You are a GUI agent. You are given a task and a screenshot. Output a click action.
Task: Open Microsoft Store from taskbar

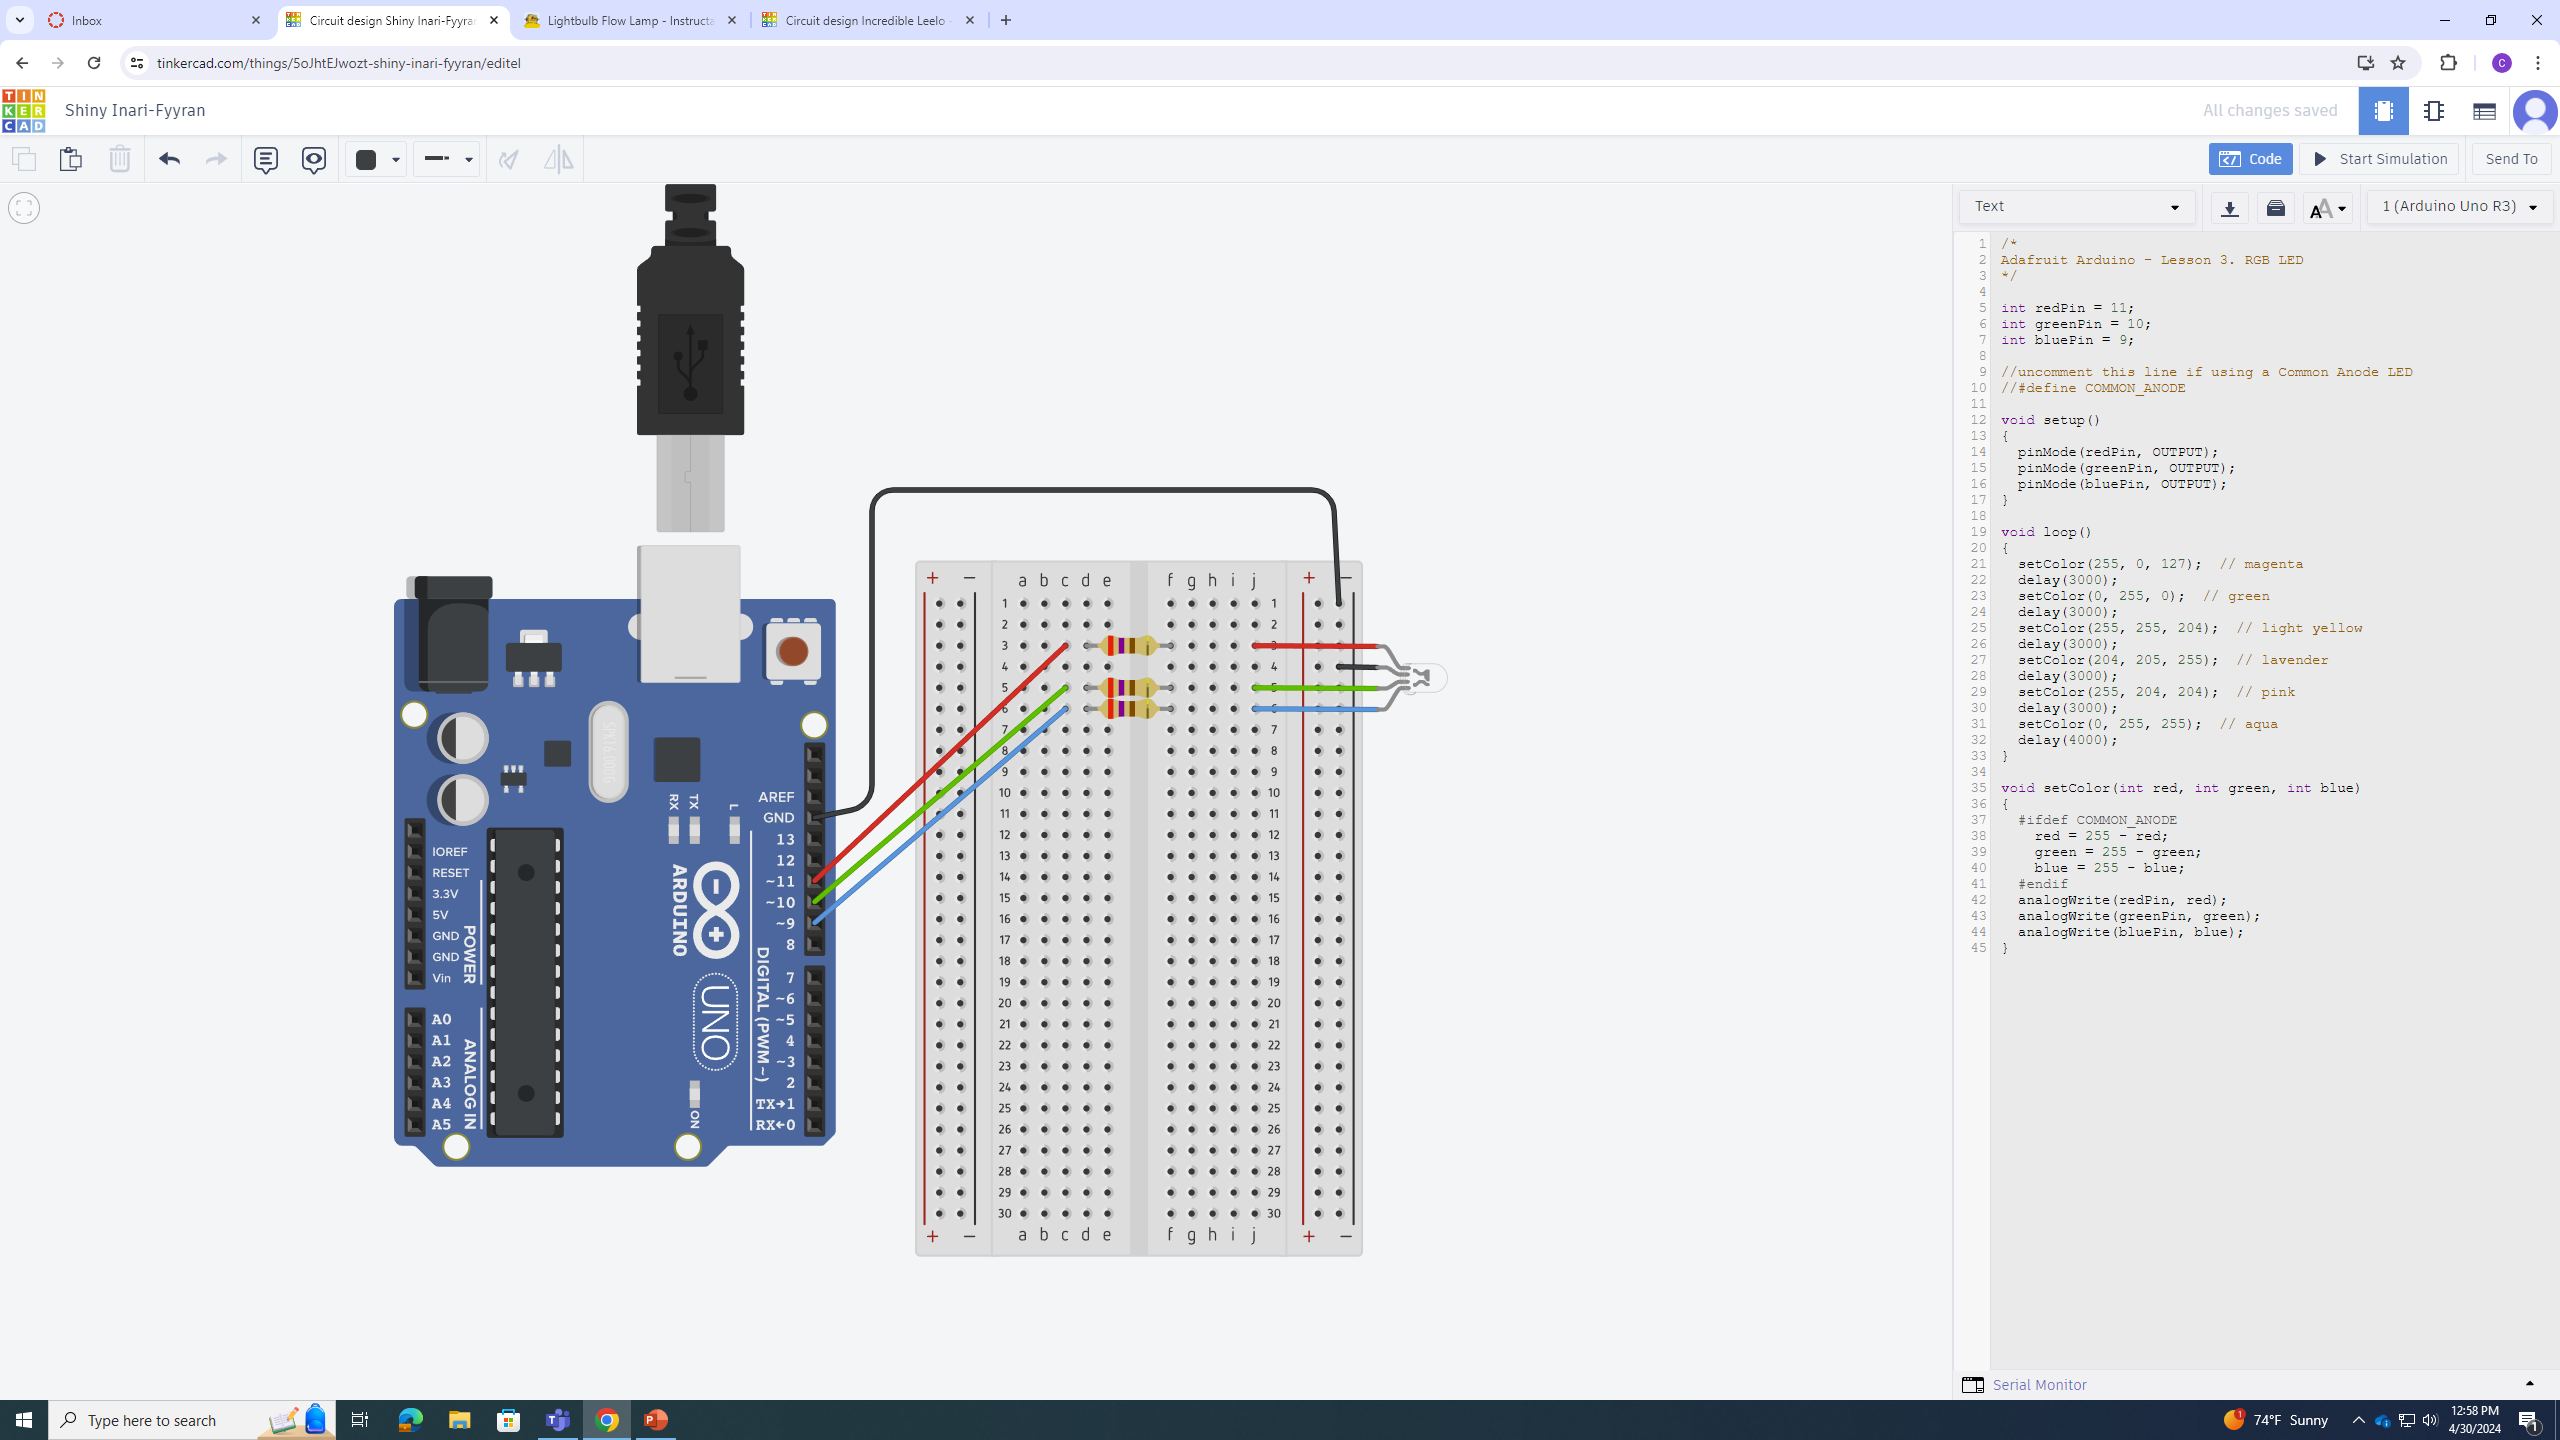pos(508,1420)
